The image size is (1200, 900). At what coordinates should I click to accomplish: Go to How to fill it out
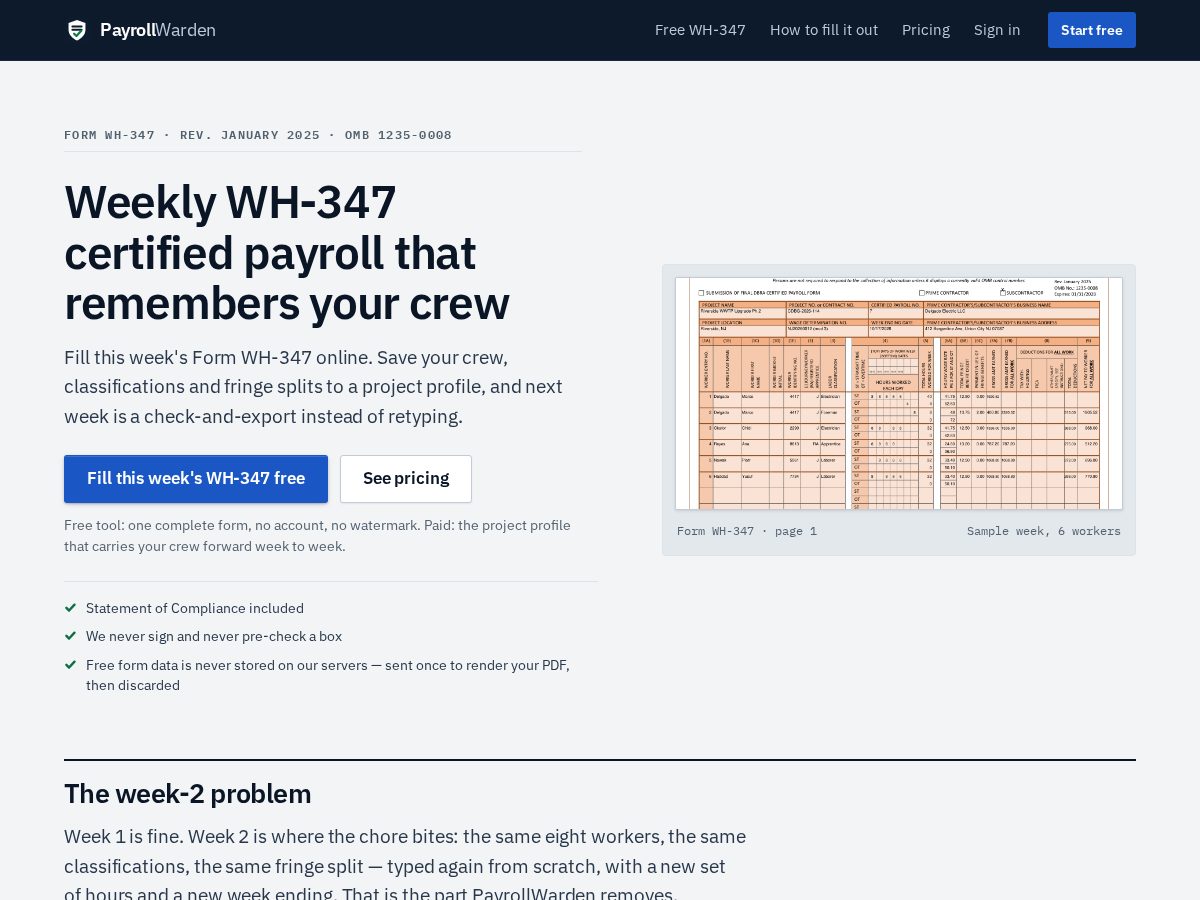point(824,30)
